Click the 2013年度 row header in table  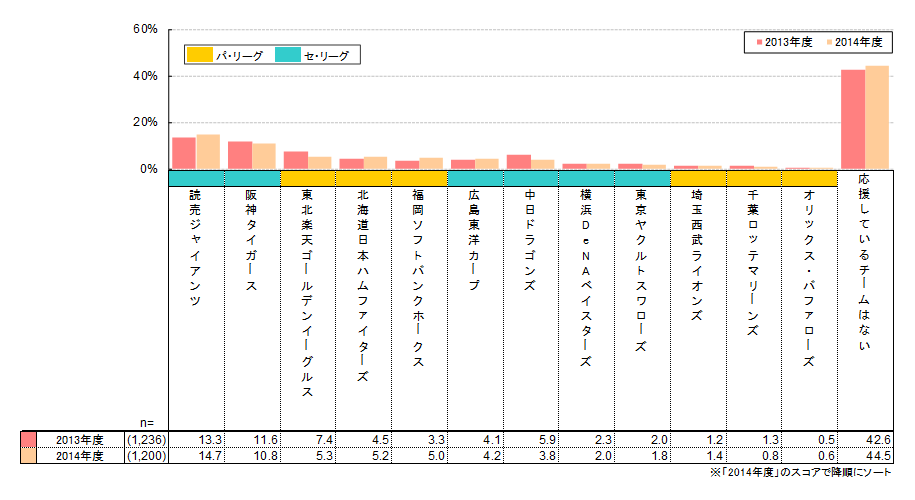point(80,440)
